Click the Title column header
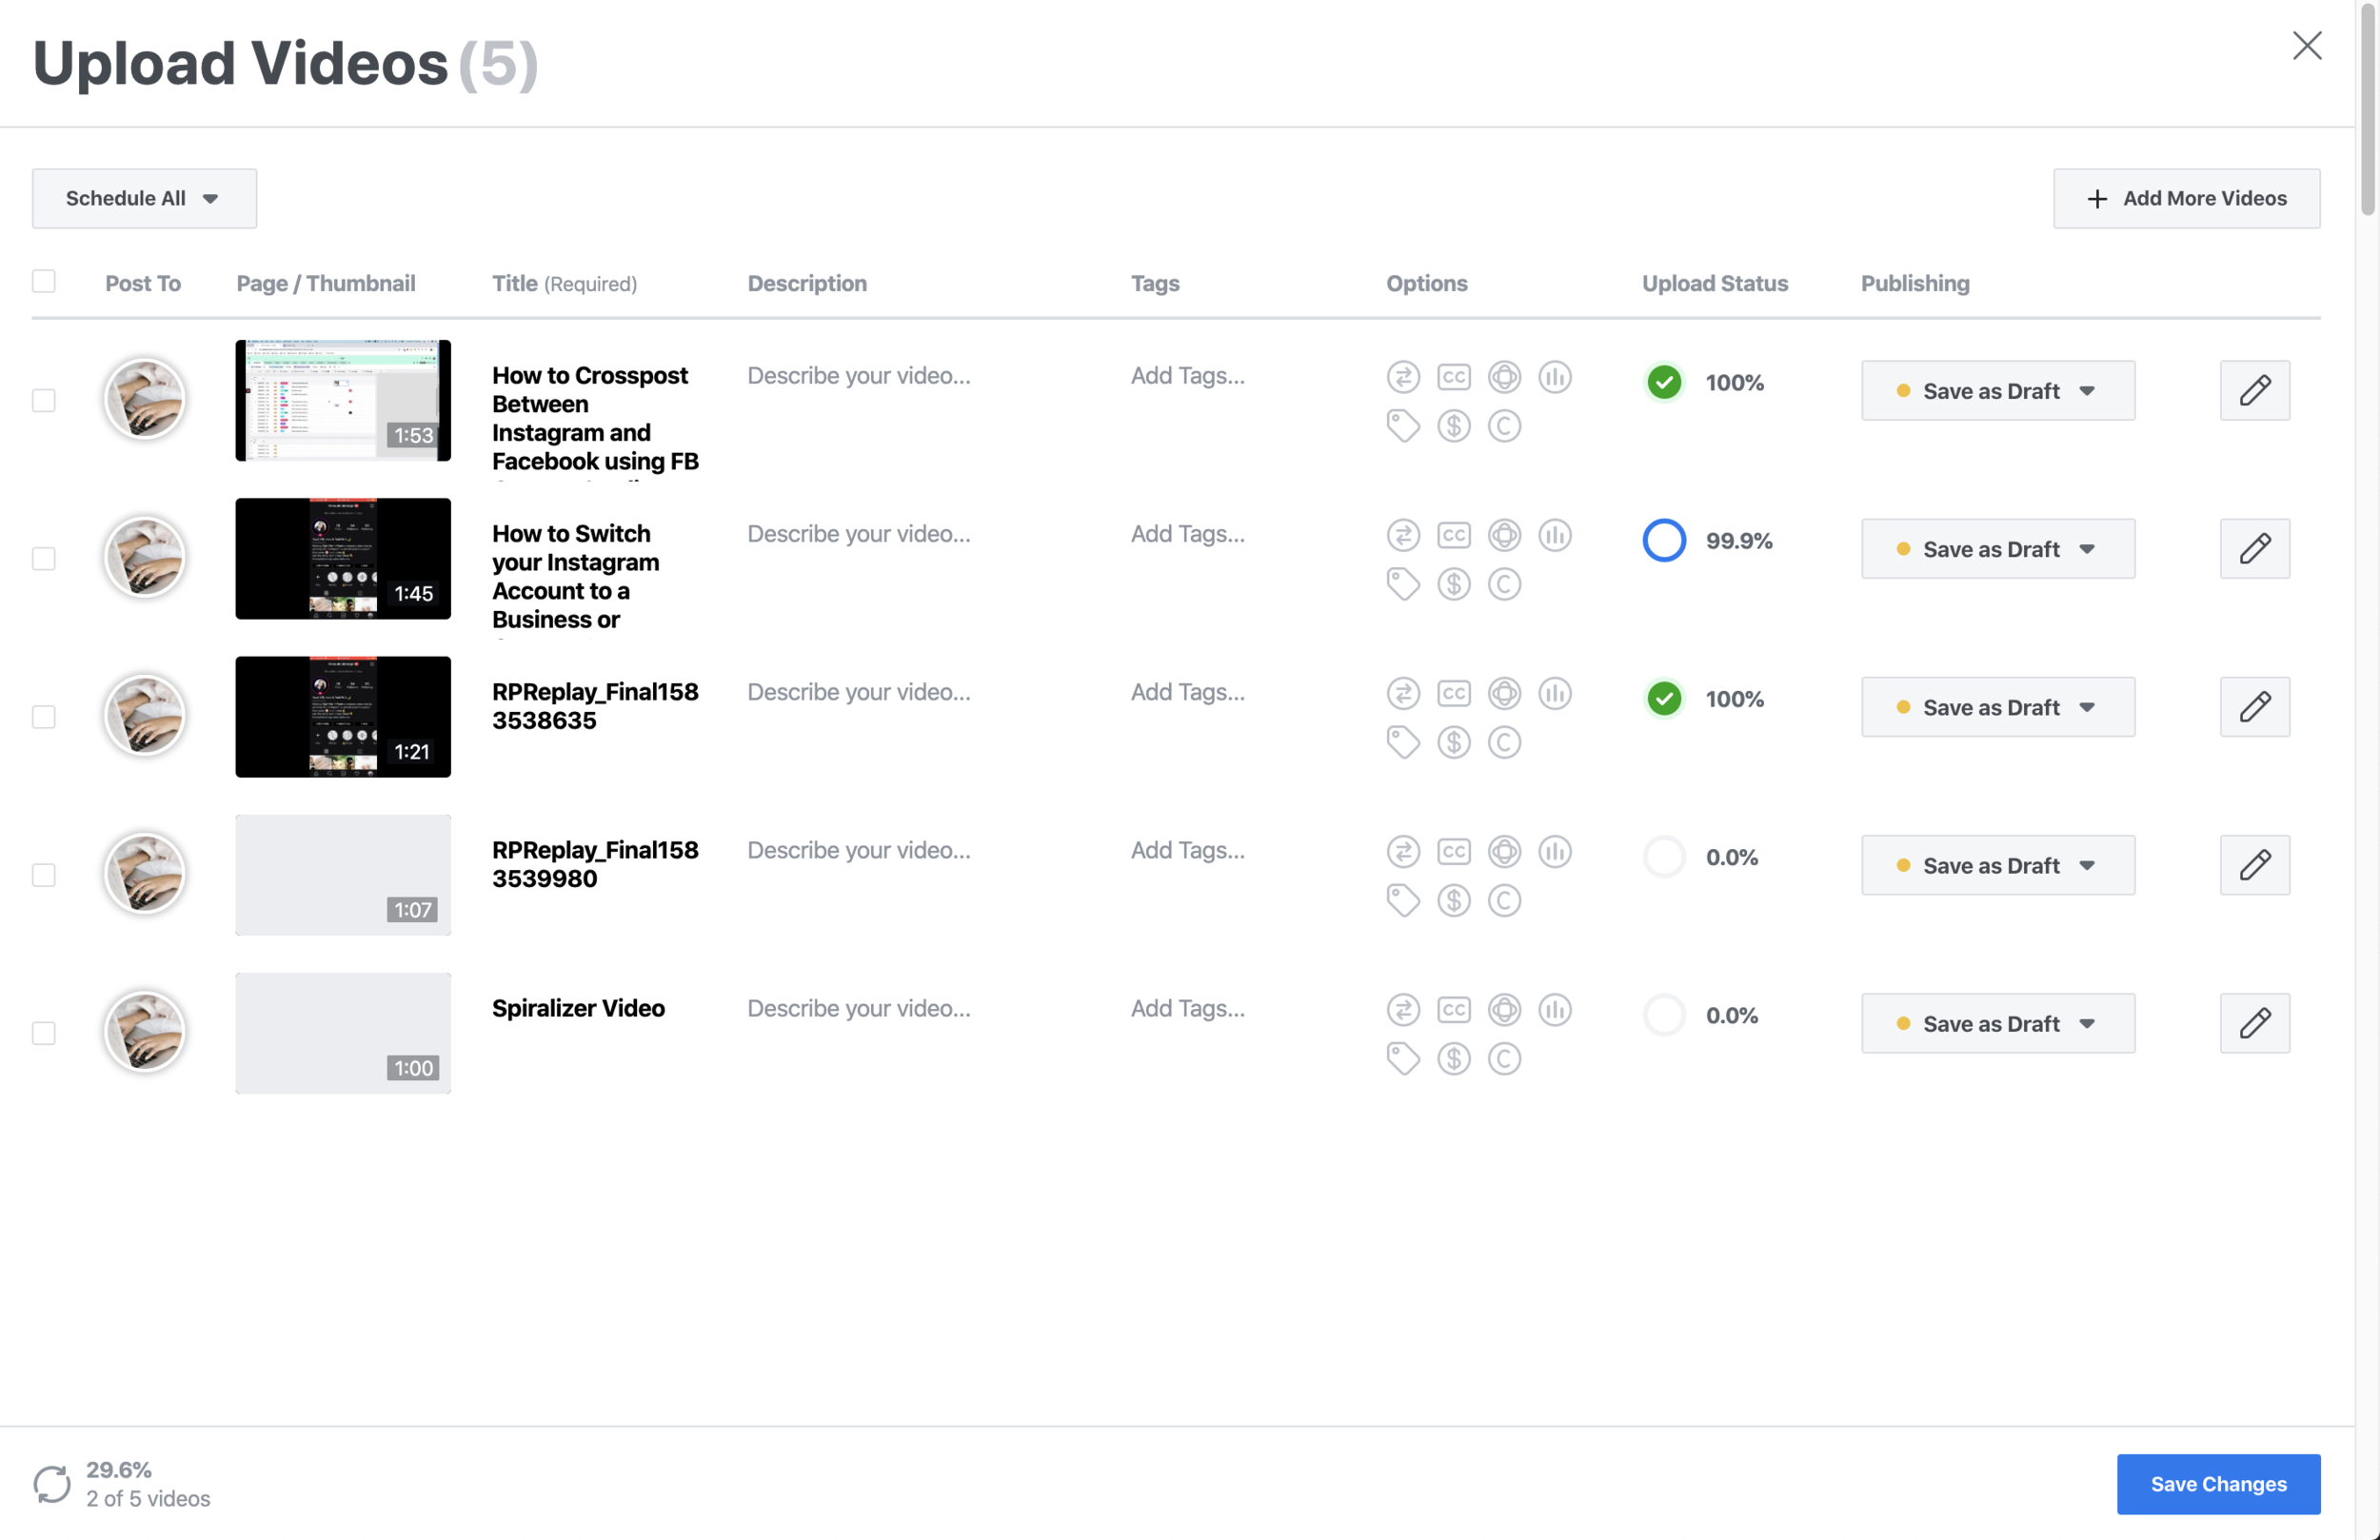Screen dimensions: 2380x1540 pyautogui.click(x=514, y=283)
